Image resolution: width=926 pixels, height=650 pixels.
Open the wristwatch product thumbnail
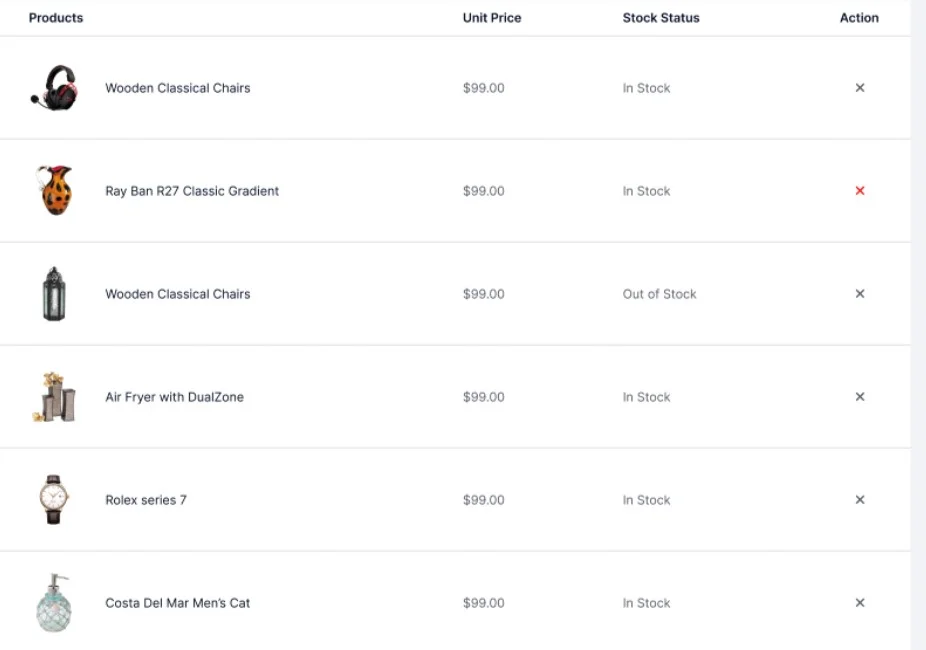click(x=54, y=499)
